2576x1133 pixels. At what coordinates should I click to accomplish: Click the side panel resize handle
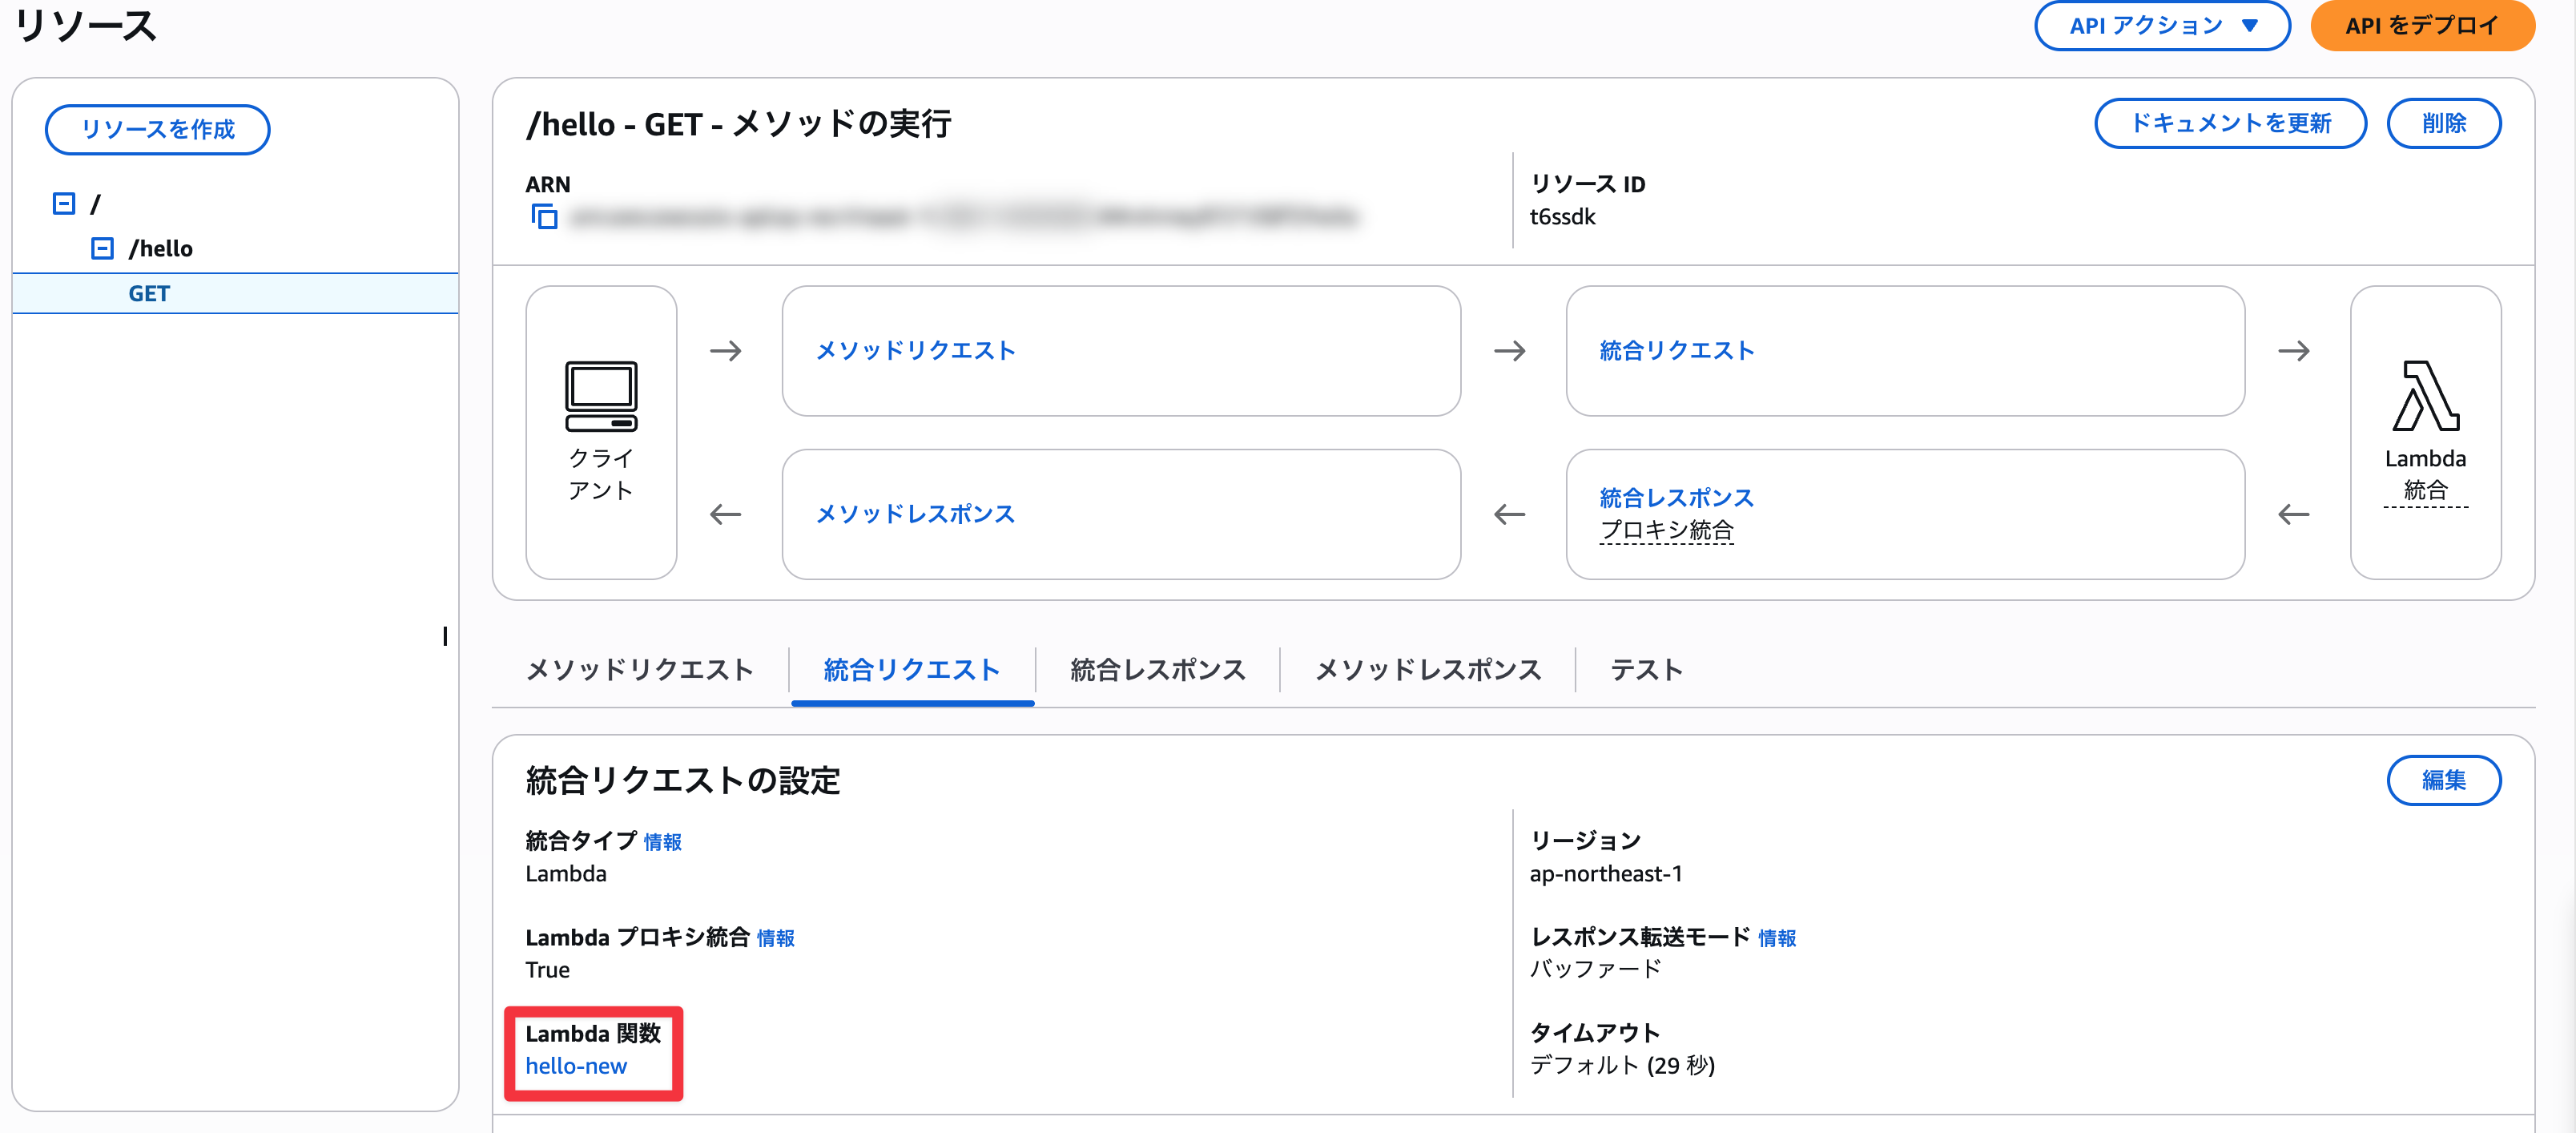(445, 636)
